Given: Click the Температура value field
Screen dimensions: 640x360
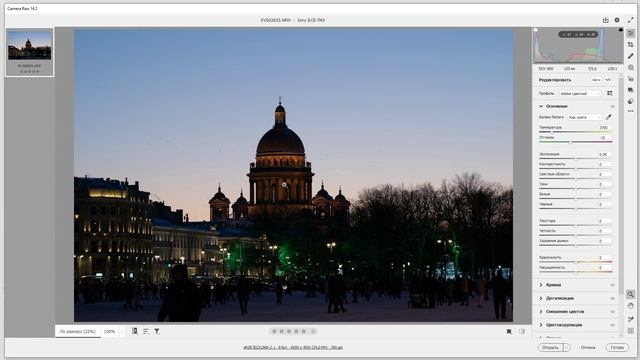Looking at the screenshot, I should pyautogui.click(x=604, y=127).
